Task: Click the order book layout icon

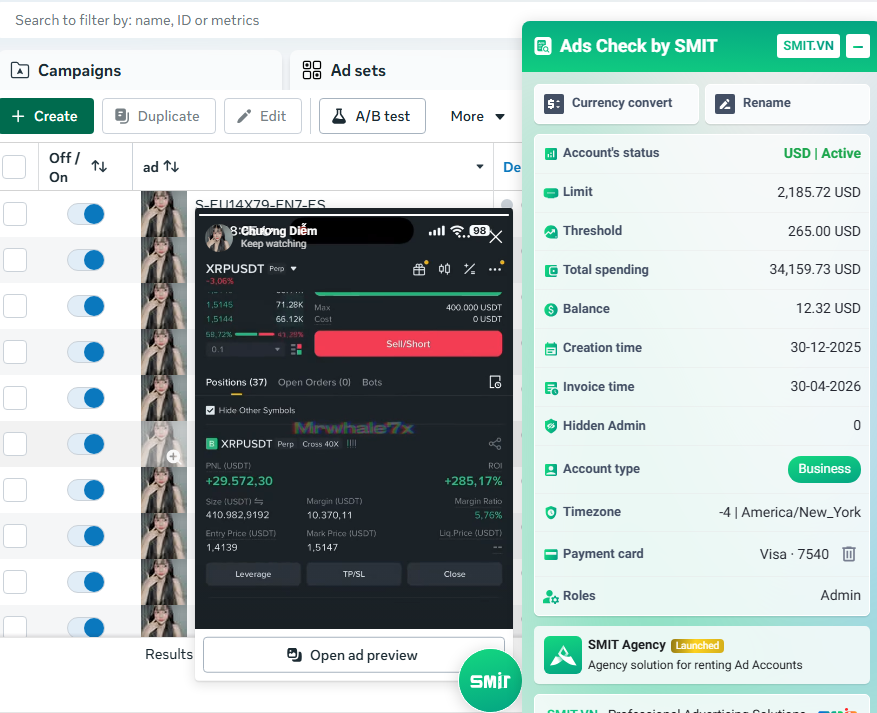Action: 296,350
